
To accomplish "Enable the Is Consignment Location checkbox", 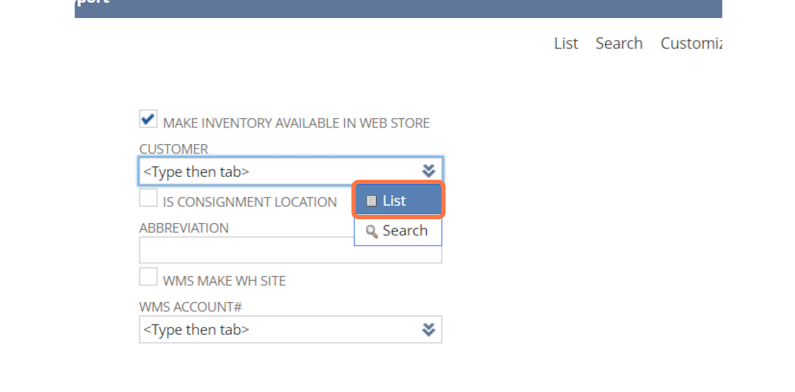I will pos(148,198).
